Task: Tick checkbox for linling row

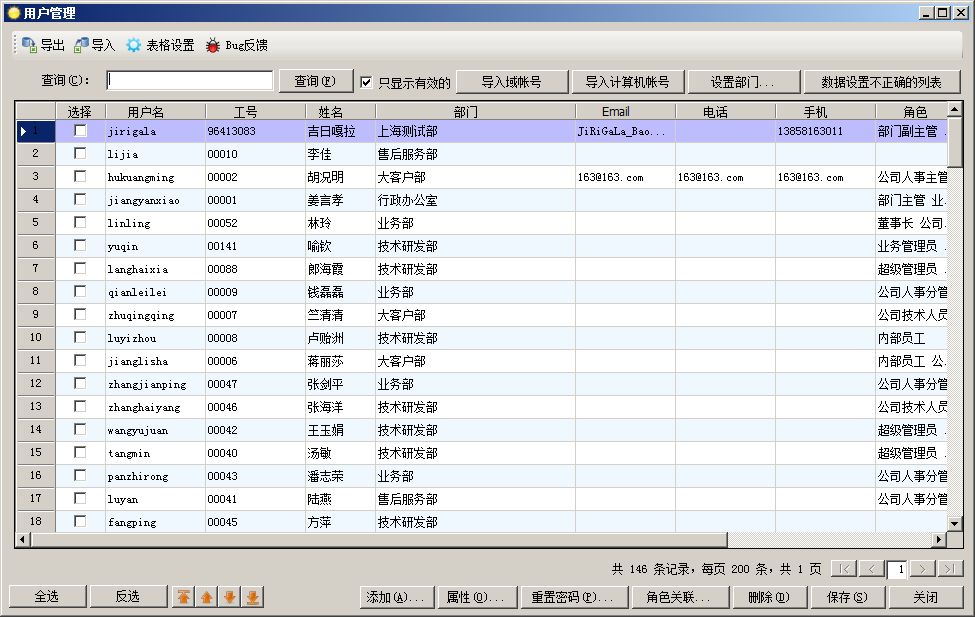Action: (80, 222)
